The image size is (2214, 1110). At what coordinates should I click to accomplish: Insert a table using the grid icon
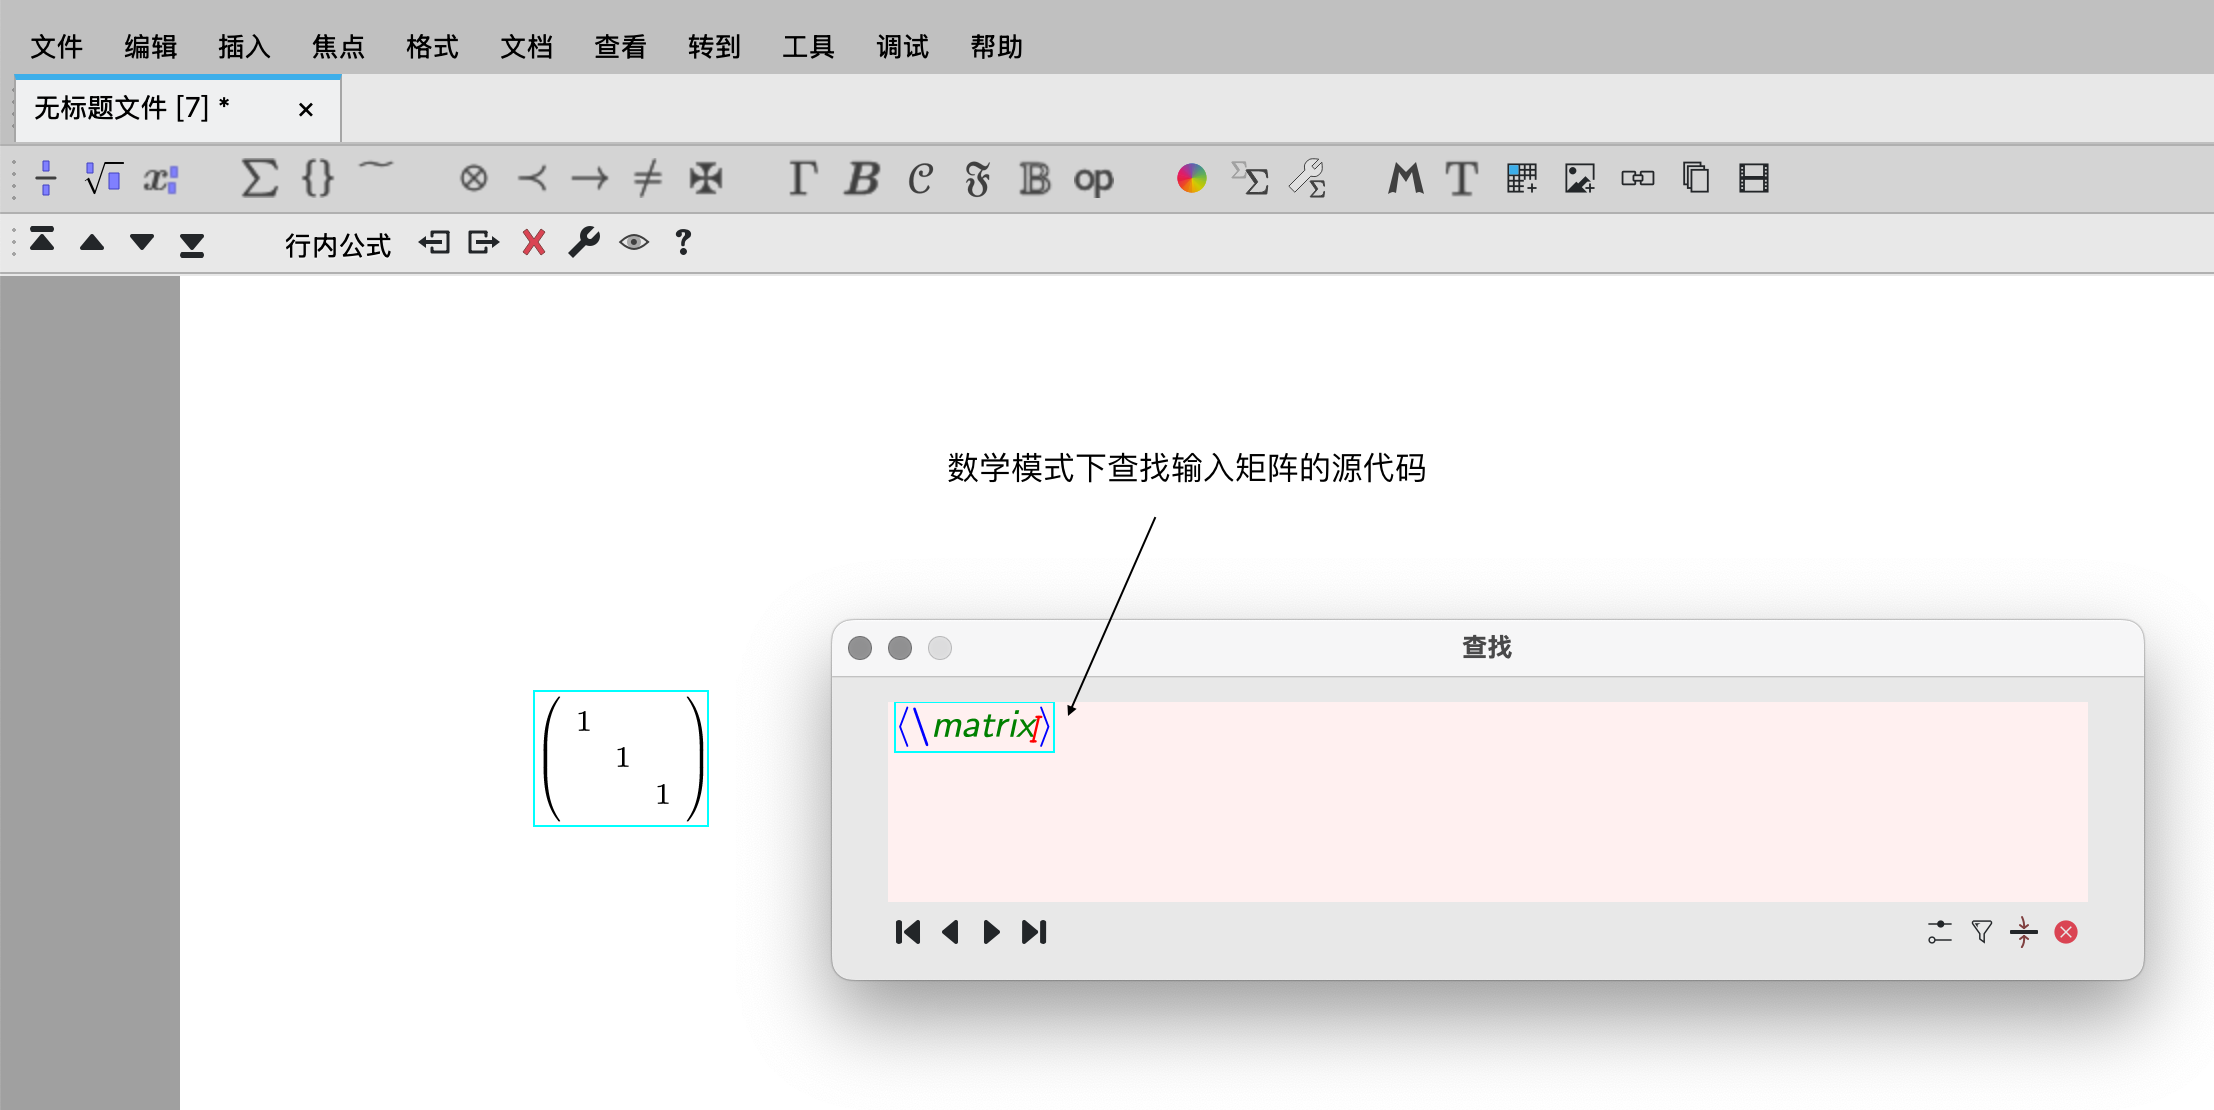click(x=1521, y=178)
